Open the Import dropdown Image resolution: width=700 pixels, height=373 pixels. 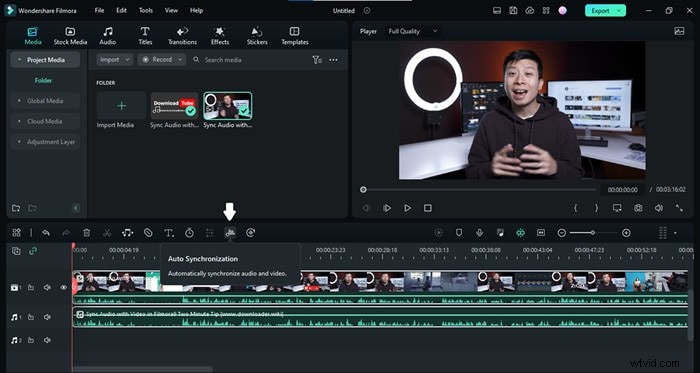tap(114, 60)
